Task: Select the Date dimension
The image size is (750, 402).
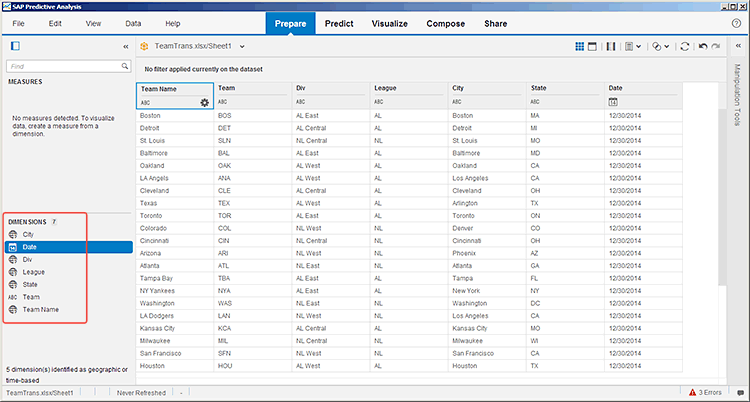Action: tap(68, 247)
